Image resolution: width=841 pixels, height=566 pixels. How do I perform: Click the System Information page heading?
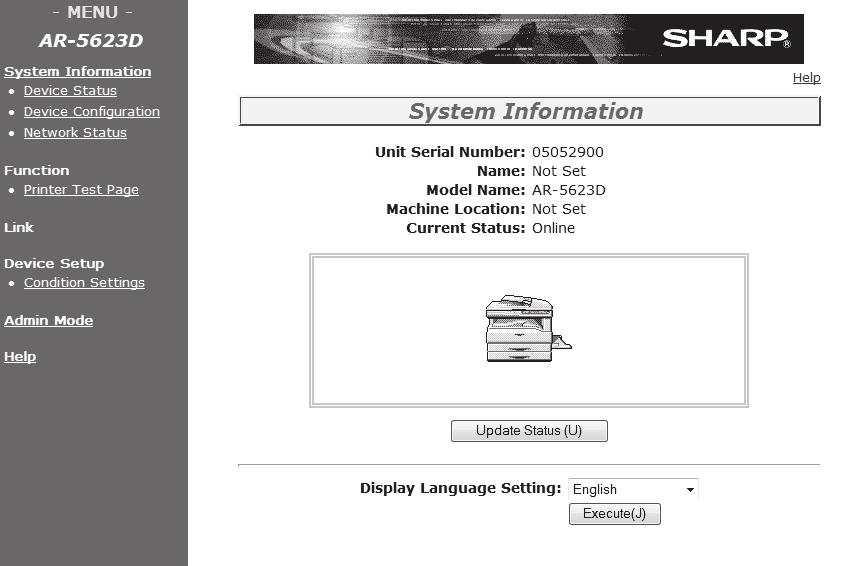point(526,112)
